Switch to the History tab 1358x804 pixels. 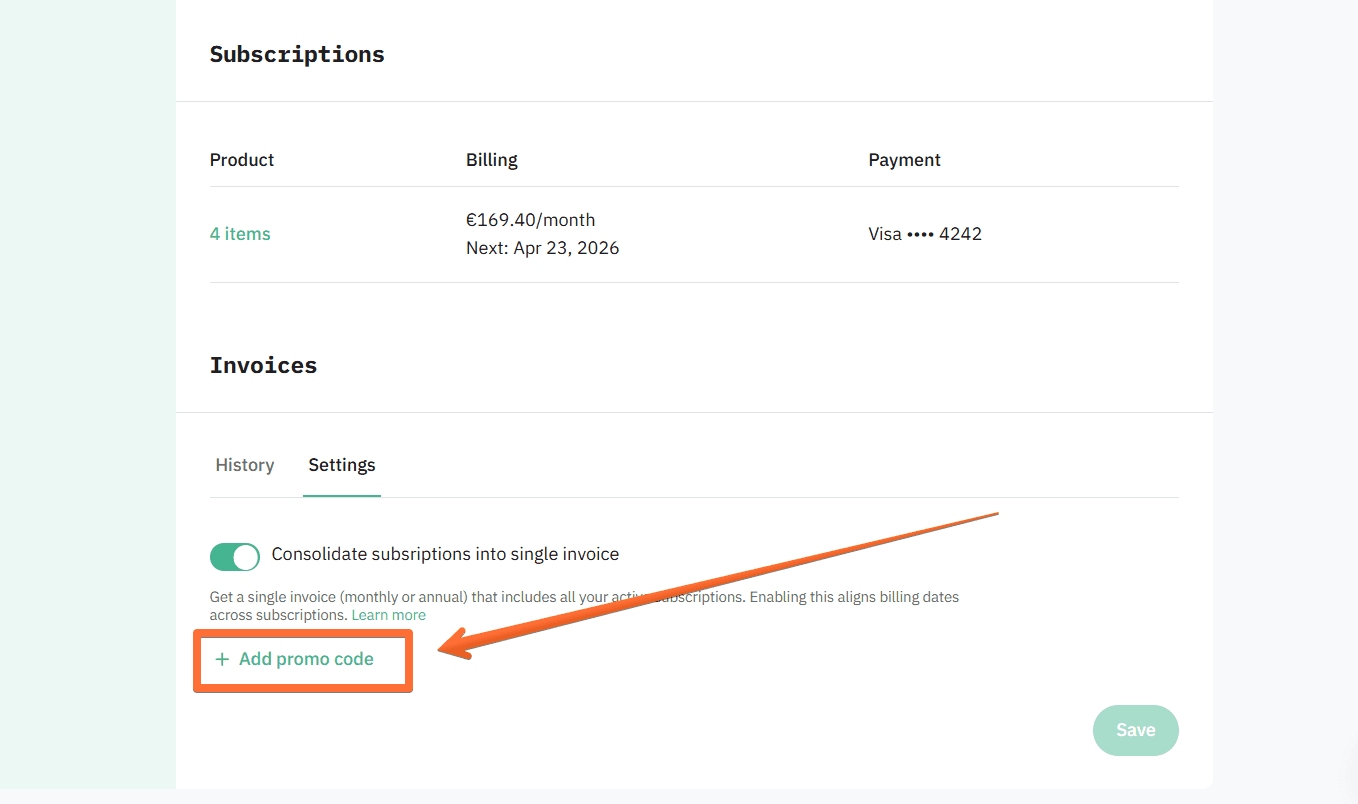tap(244, 464)
